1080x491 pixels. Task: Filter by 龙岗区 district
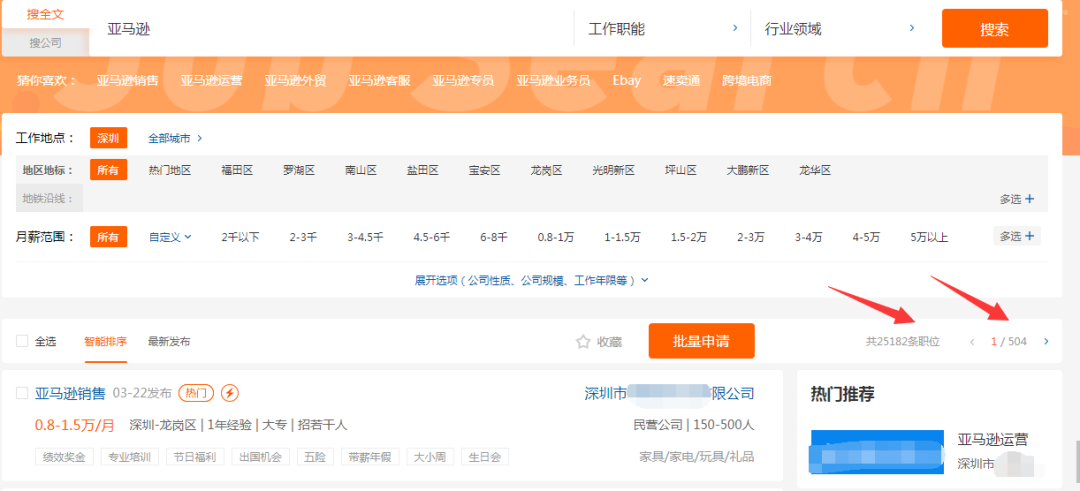[x=546, y=170]
